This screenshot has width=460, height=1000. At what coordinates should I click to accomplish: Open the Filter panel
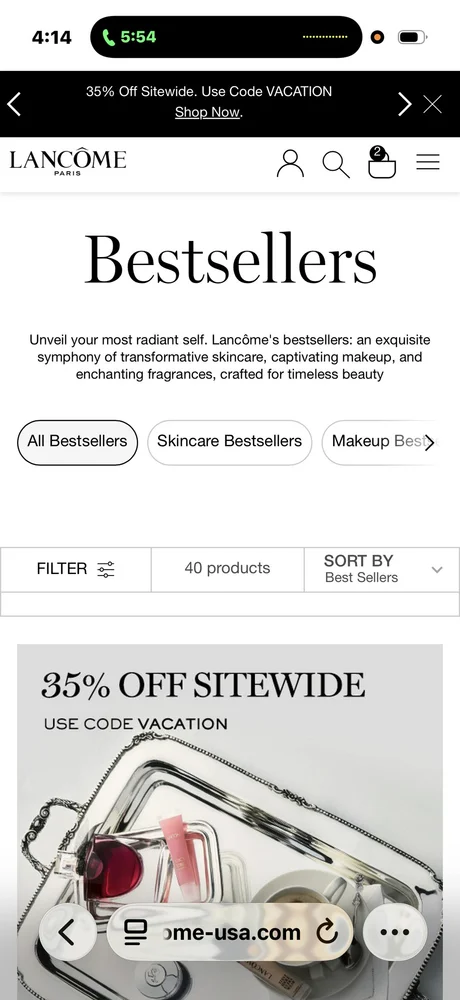(75, 569)
